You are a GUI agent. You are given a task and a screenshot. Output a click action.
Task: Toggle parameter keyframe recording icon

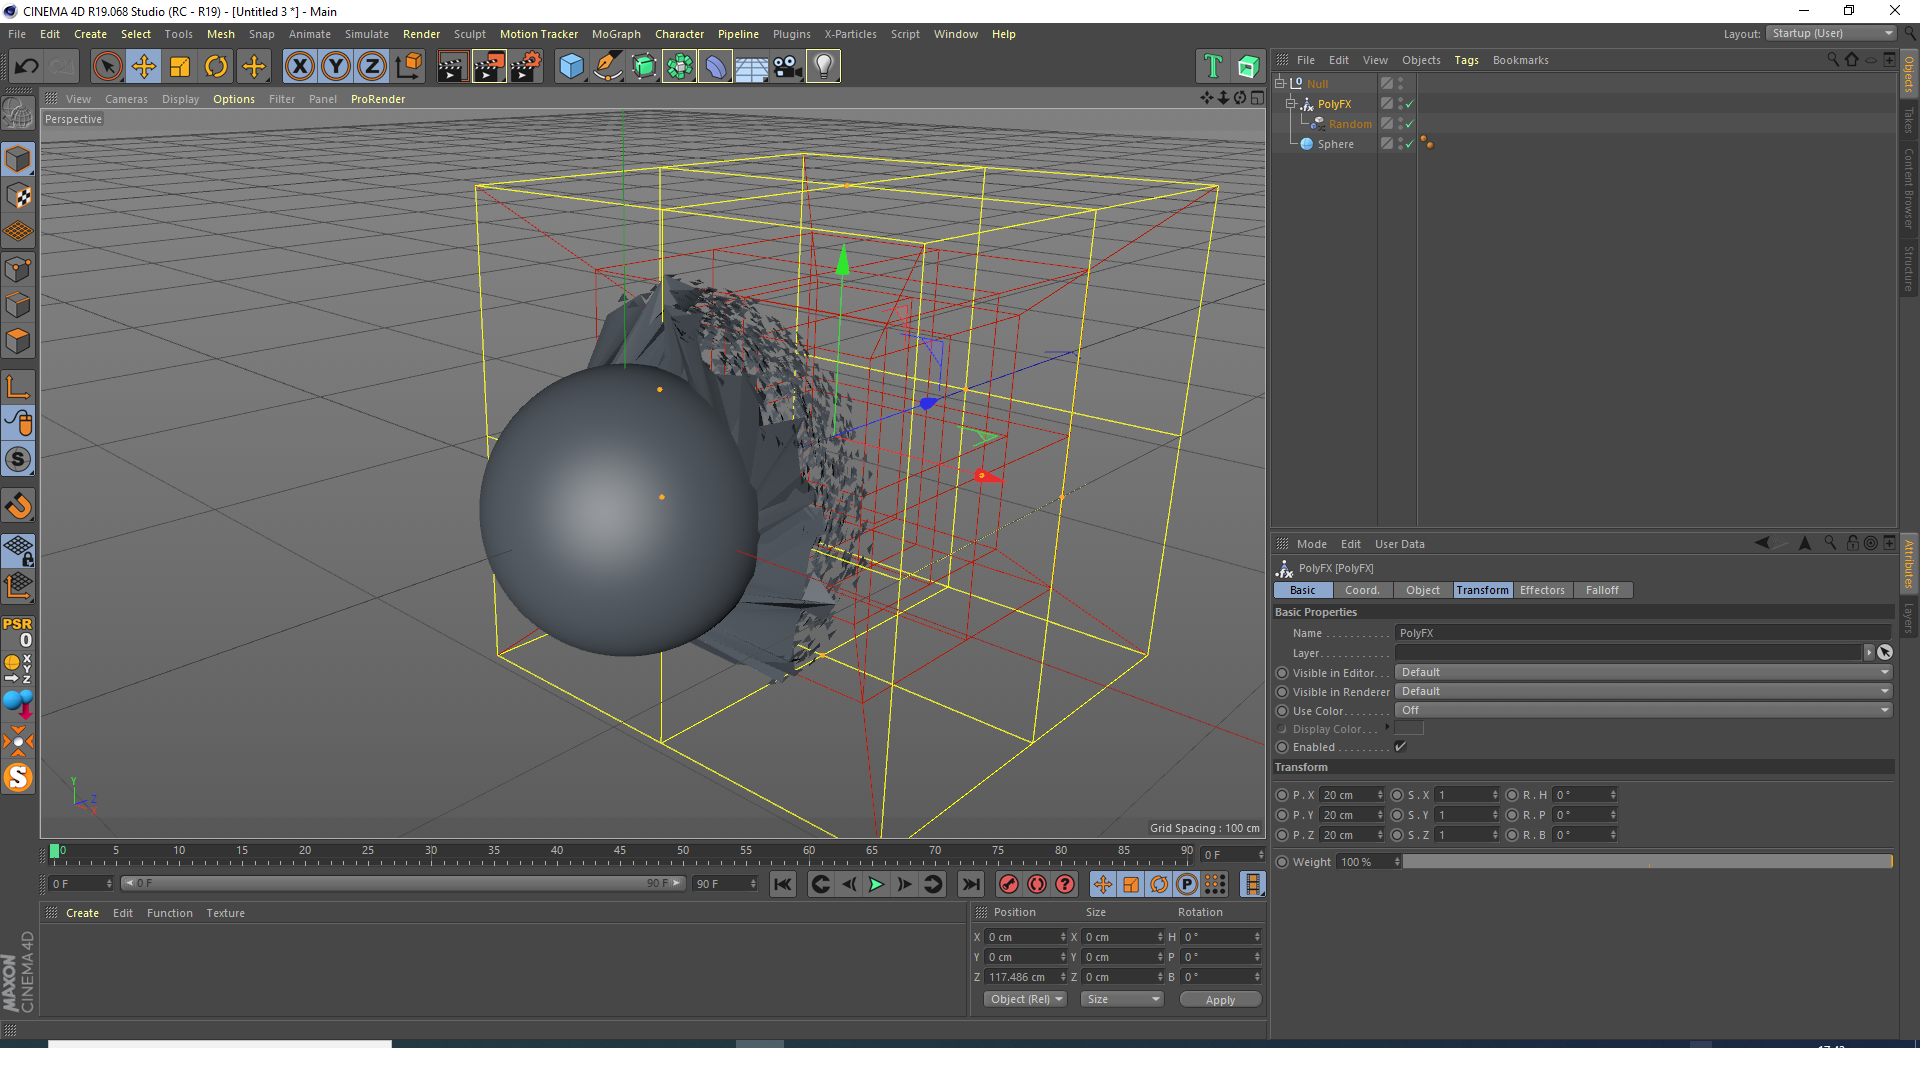click(1187, 884)
